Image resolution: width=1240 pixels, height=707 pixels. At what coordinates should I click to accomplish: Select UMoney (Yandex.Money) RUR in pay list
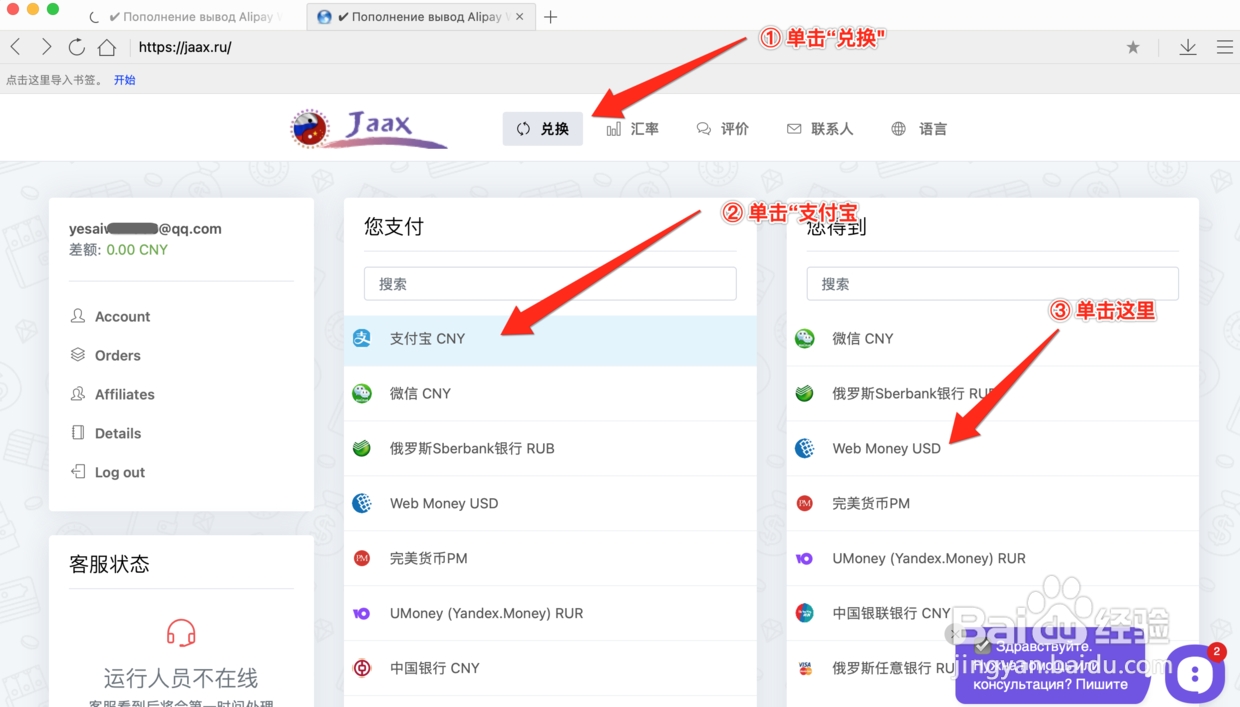(x=550, y=613)
